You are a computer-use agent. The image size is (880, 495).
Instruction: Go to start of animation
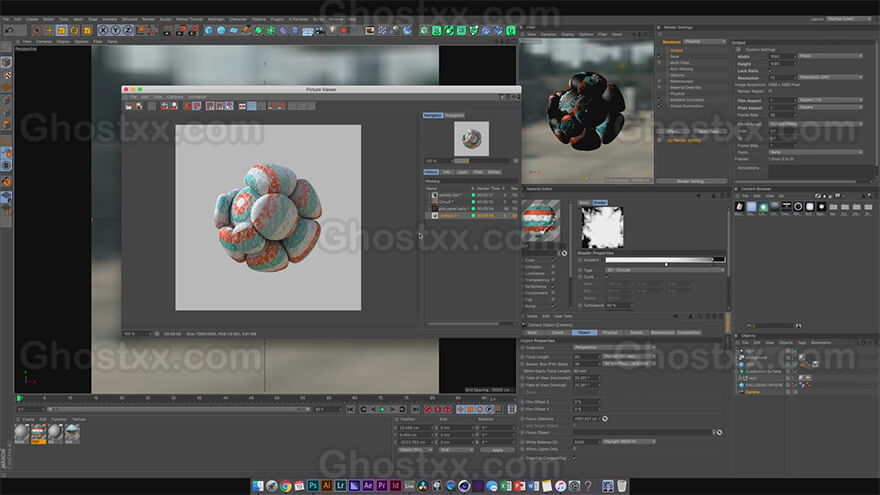(x=350, y=410)
